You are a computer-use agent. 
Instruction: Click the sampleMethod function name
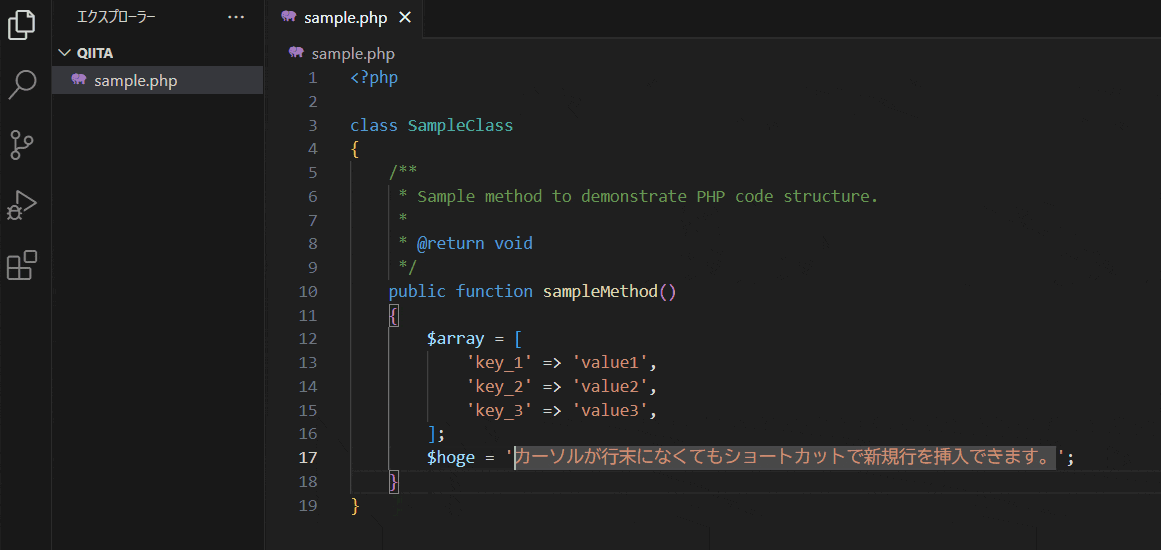point(600,291)
